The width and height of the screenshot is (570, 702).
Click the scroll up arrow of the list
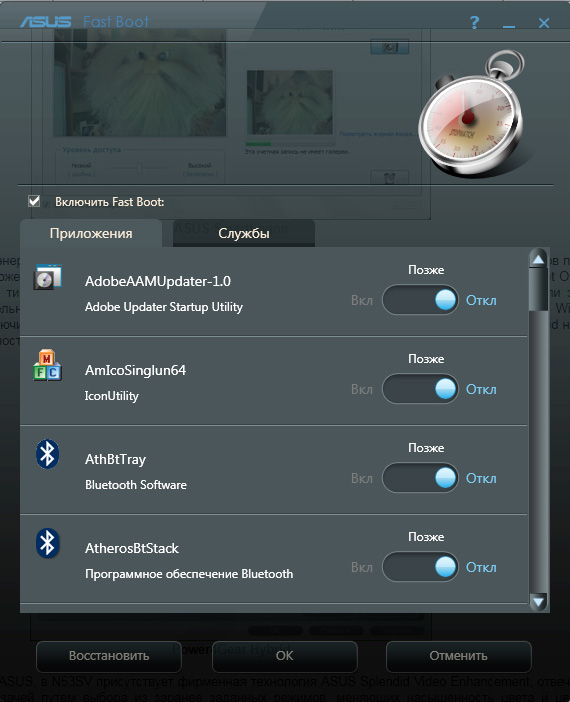point(538,259)
